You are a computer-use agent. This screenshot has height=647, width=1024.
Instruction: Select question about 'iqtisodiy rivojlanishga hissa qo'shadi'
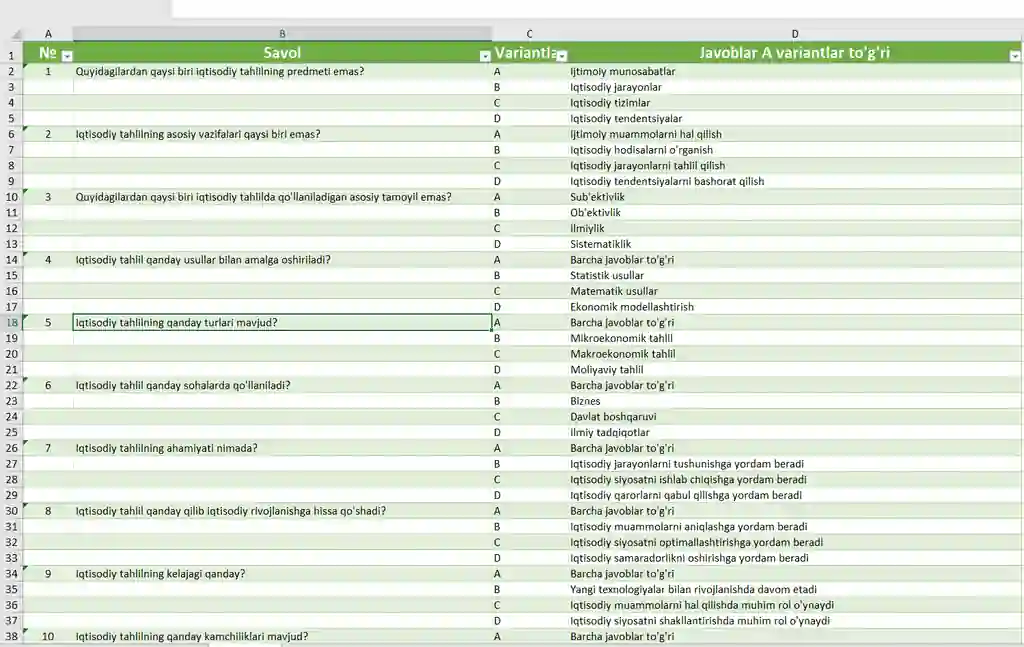coord(282,511)
